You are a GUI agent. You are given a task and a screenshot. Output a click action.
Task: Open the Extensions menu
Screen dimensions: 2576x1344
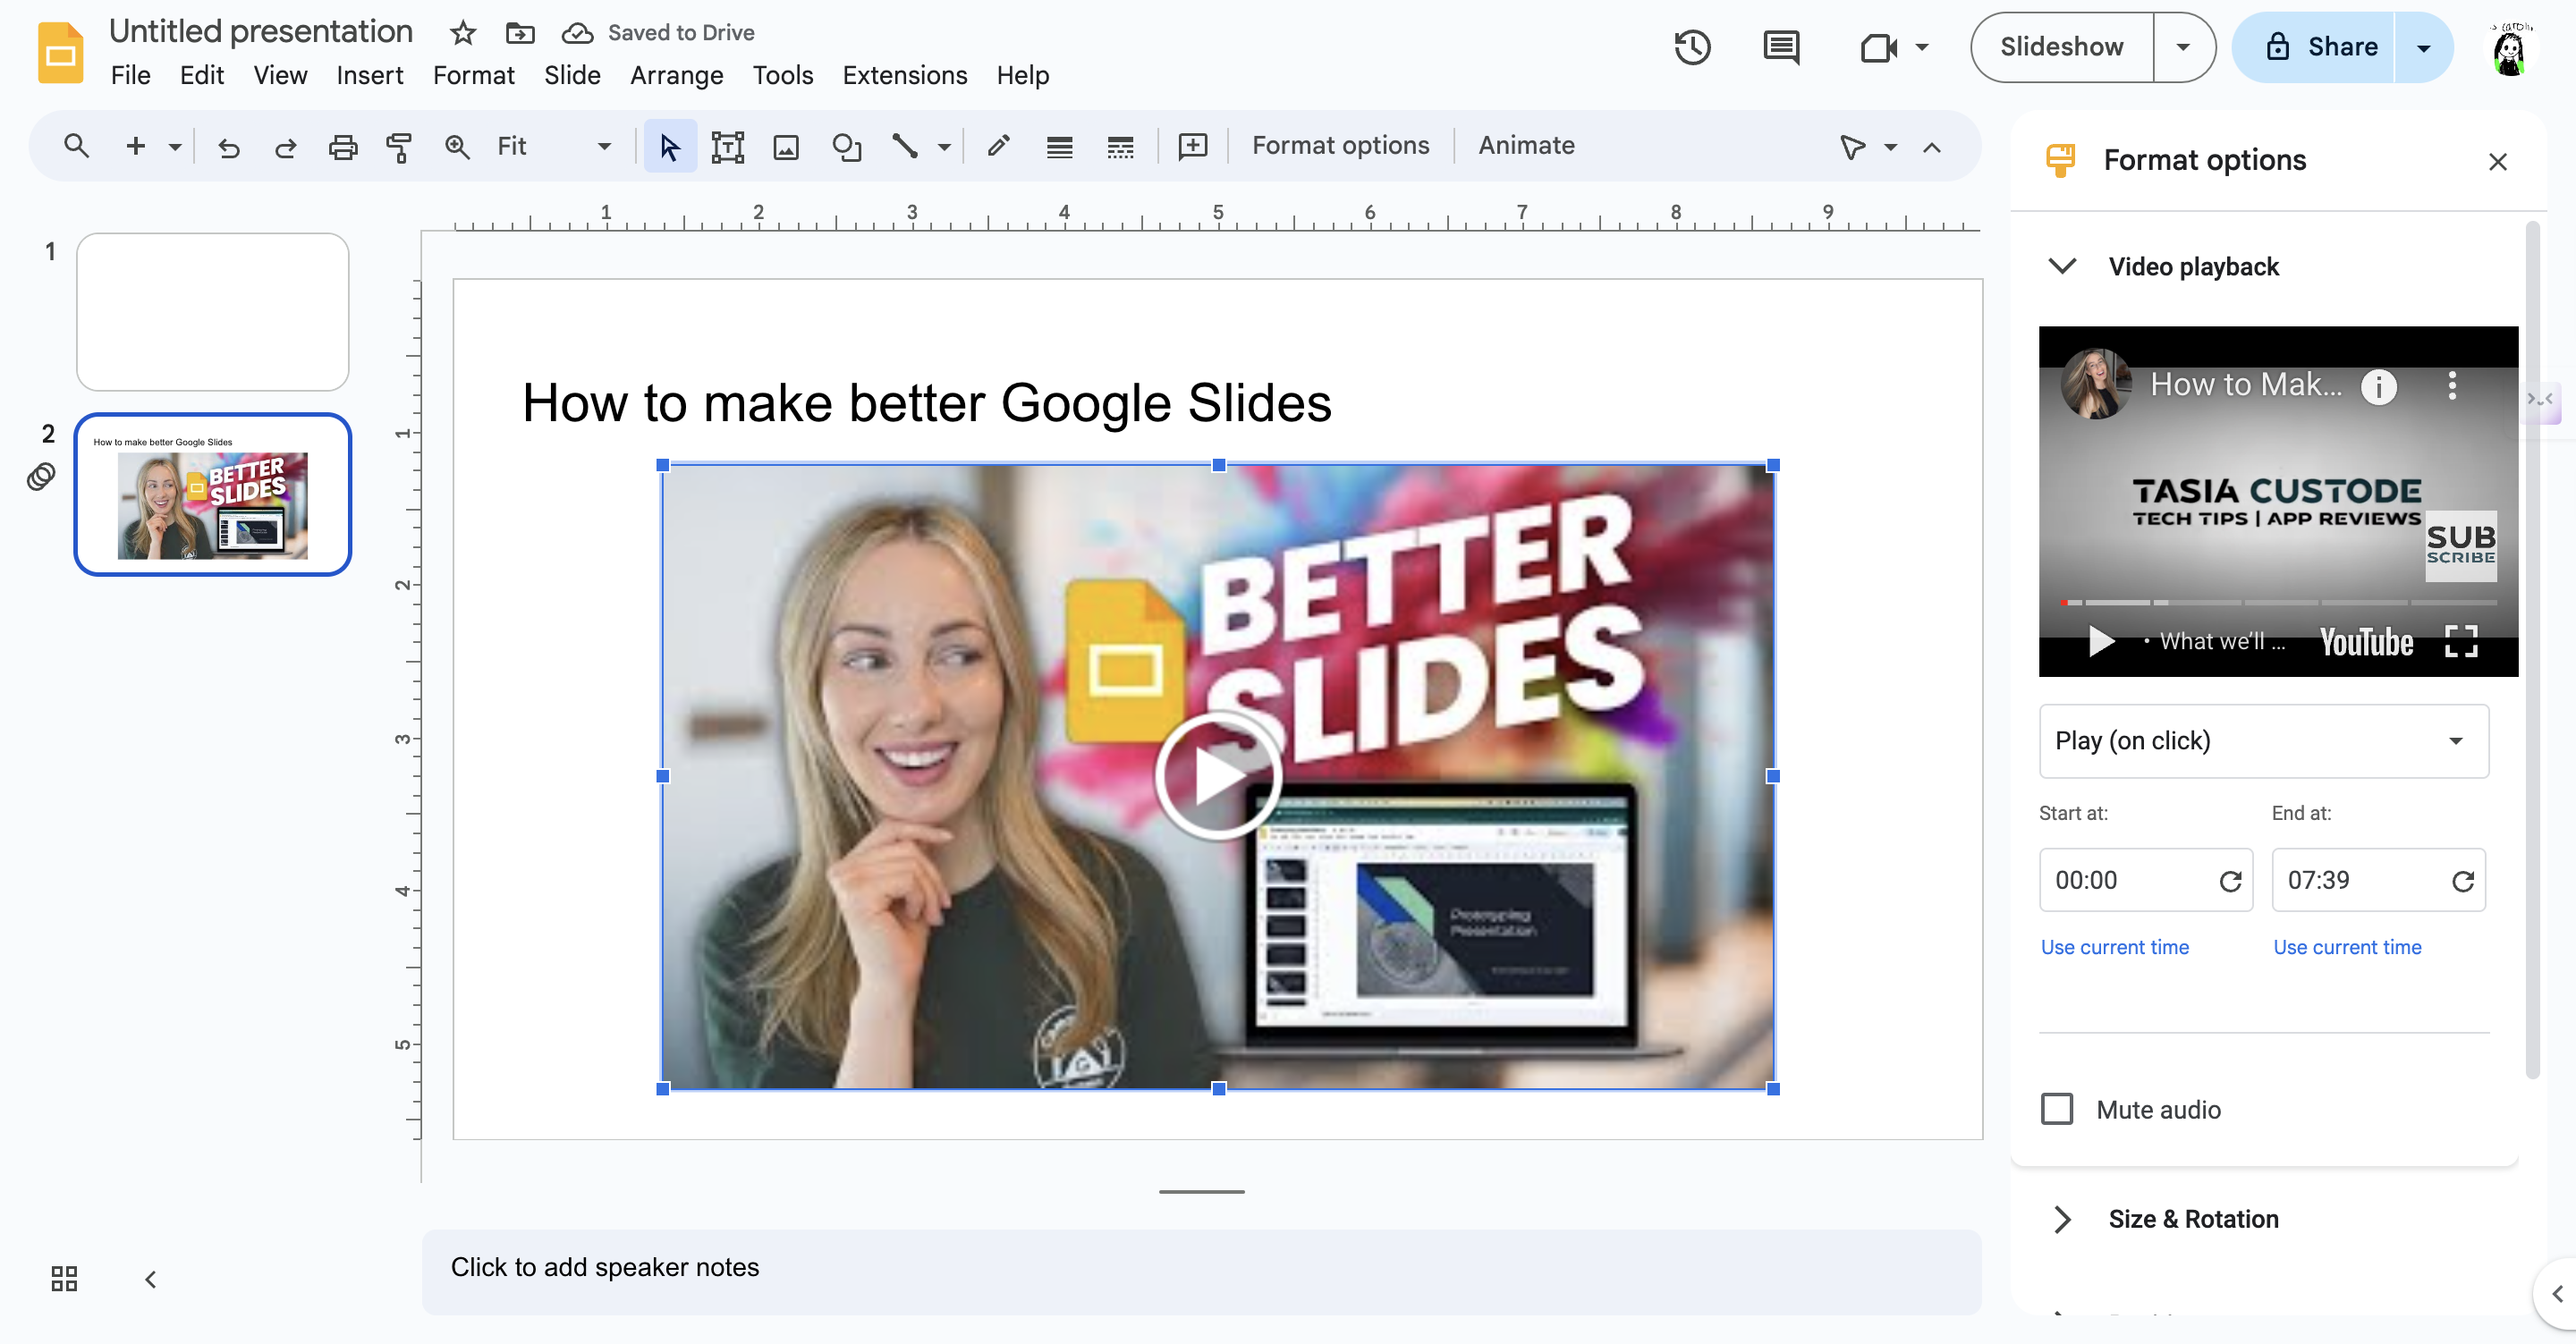pyautogui.click(x=904, y=75)
